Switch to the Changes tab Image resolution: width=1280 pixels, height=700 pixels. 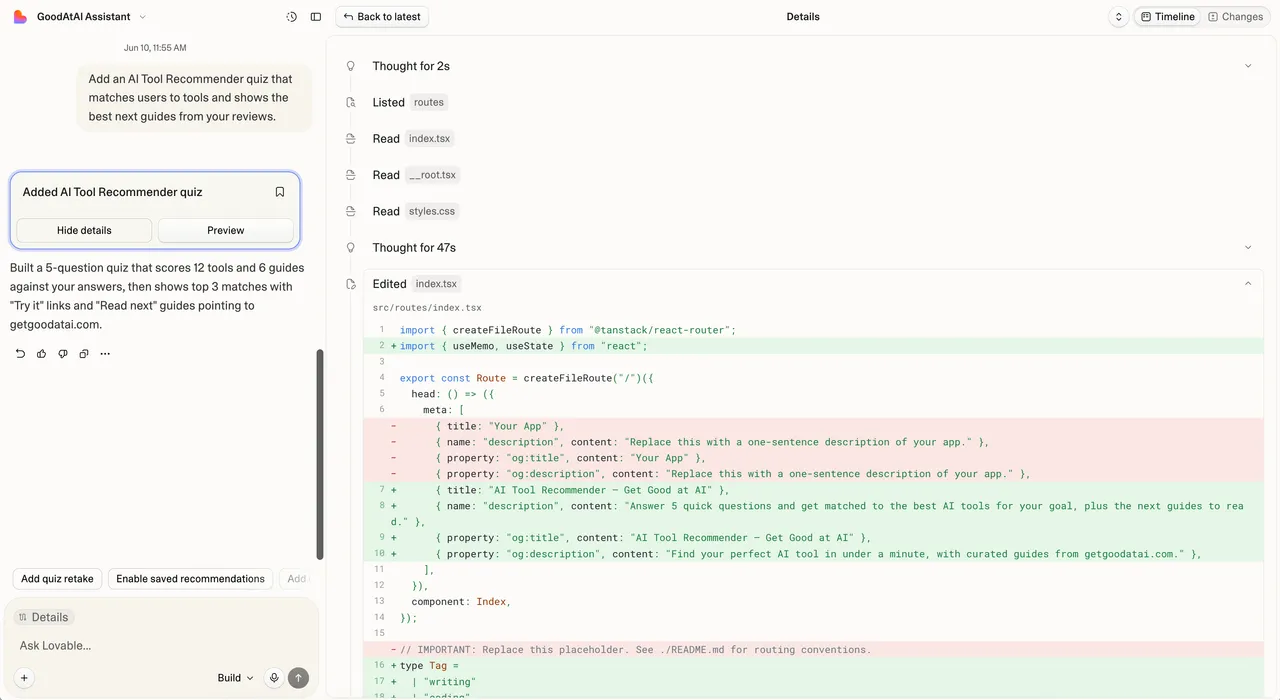(1235, 17)
